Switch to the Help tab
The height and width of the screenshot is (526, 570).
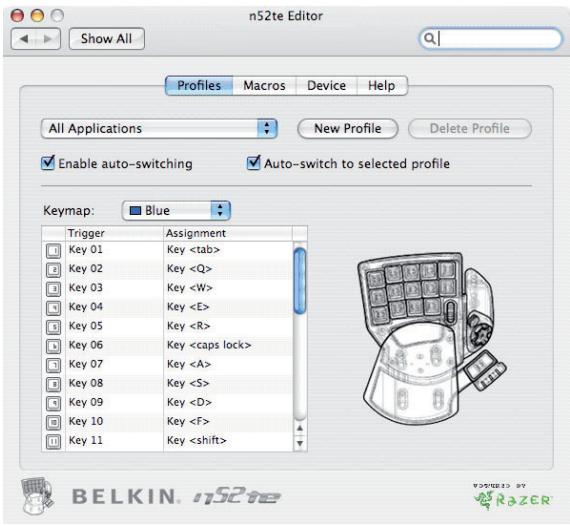(382, 86)
